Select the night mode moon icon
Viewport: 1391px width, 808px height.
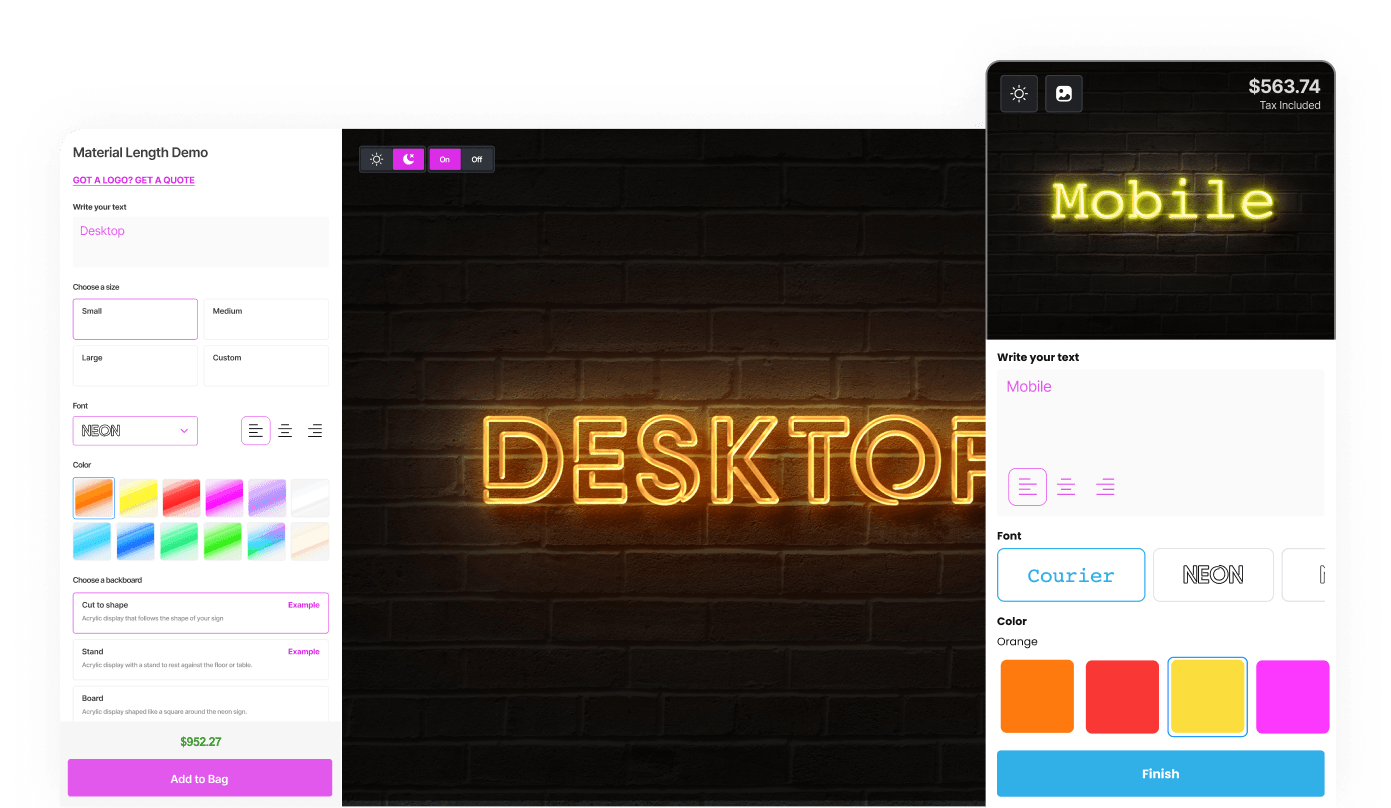click(408, 158)
